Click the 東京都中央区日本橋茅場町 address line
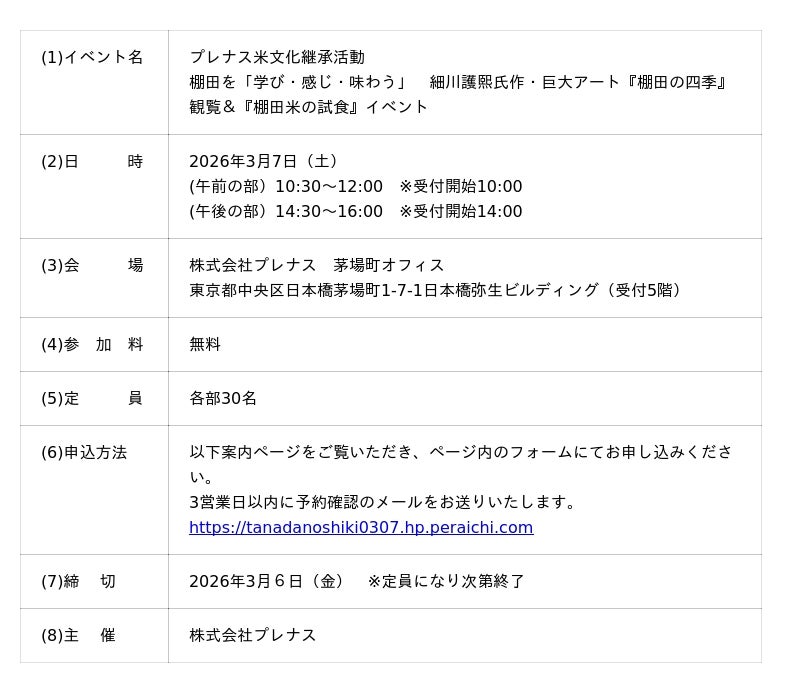Viewport: 800px width, 693px height. click(438, 291)
